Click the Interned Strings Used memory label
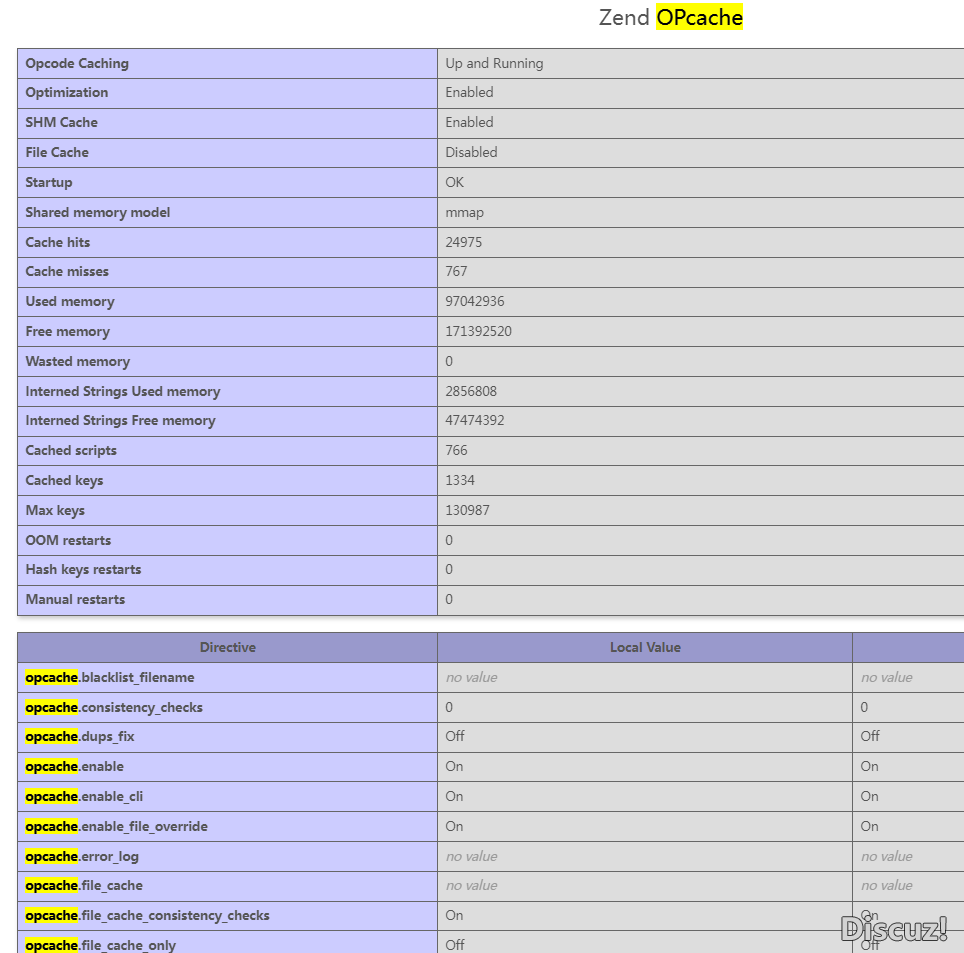 [122, 391]
